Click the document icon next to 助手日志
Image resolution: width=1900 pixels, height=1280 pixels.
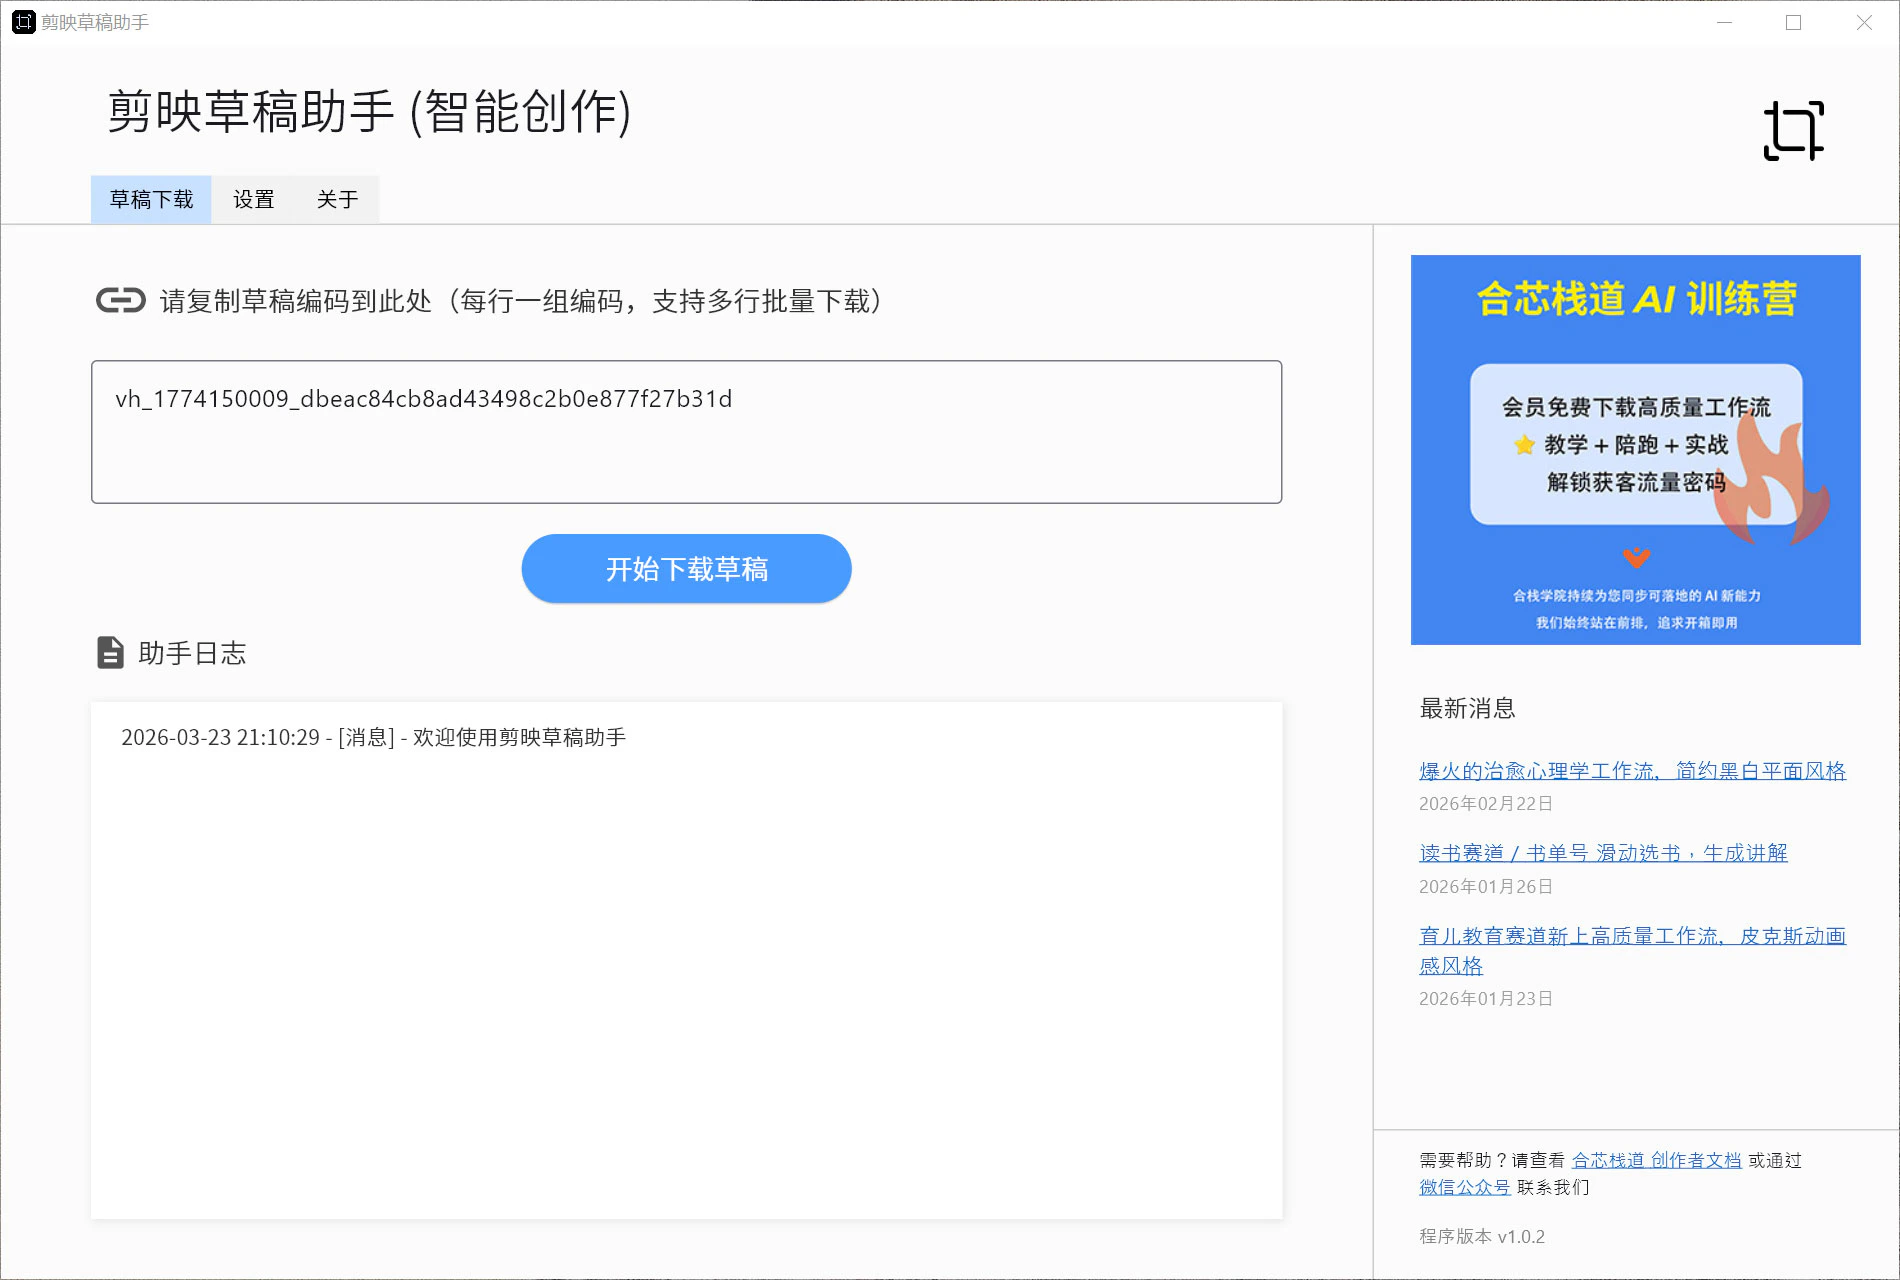pos(110,653)
